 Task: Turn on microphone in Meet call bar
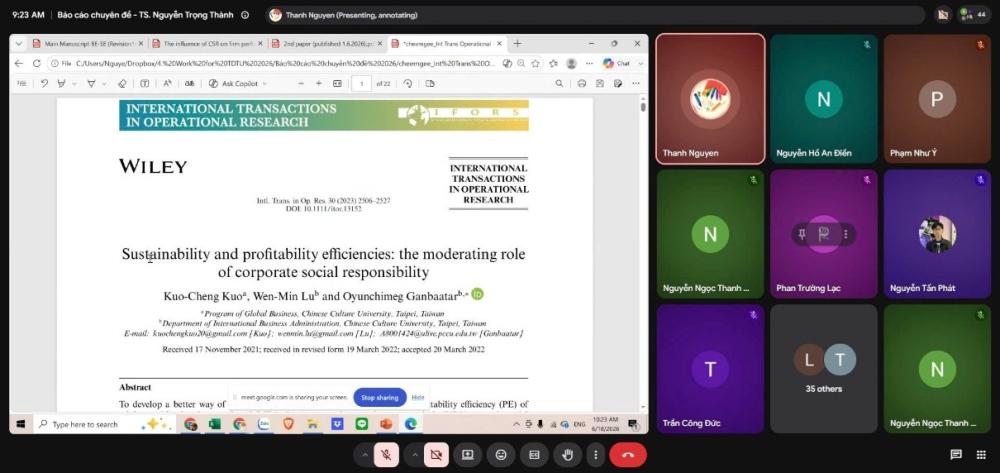coord(386,455)
